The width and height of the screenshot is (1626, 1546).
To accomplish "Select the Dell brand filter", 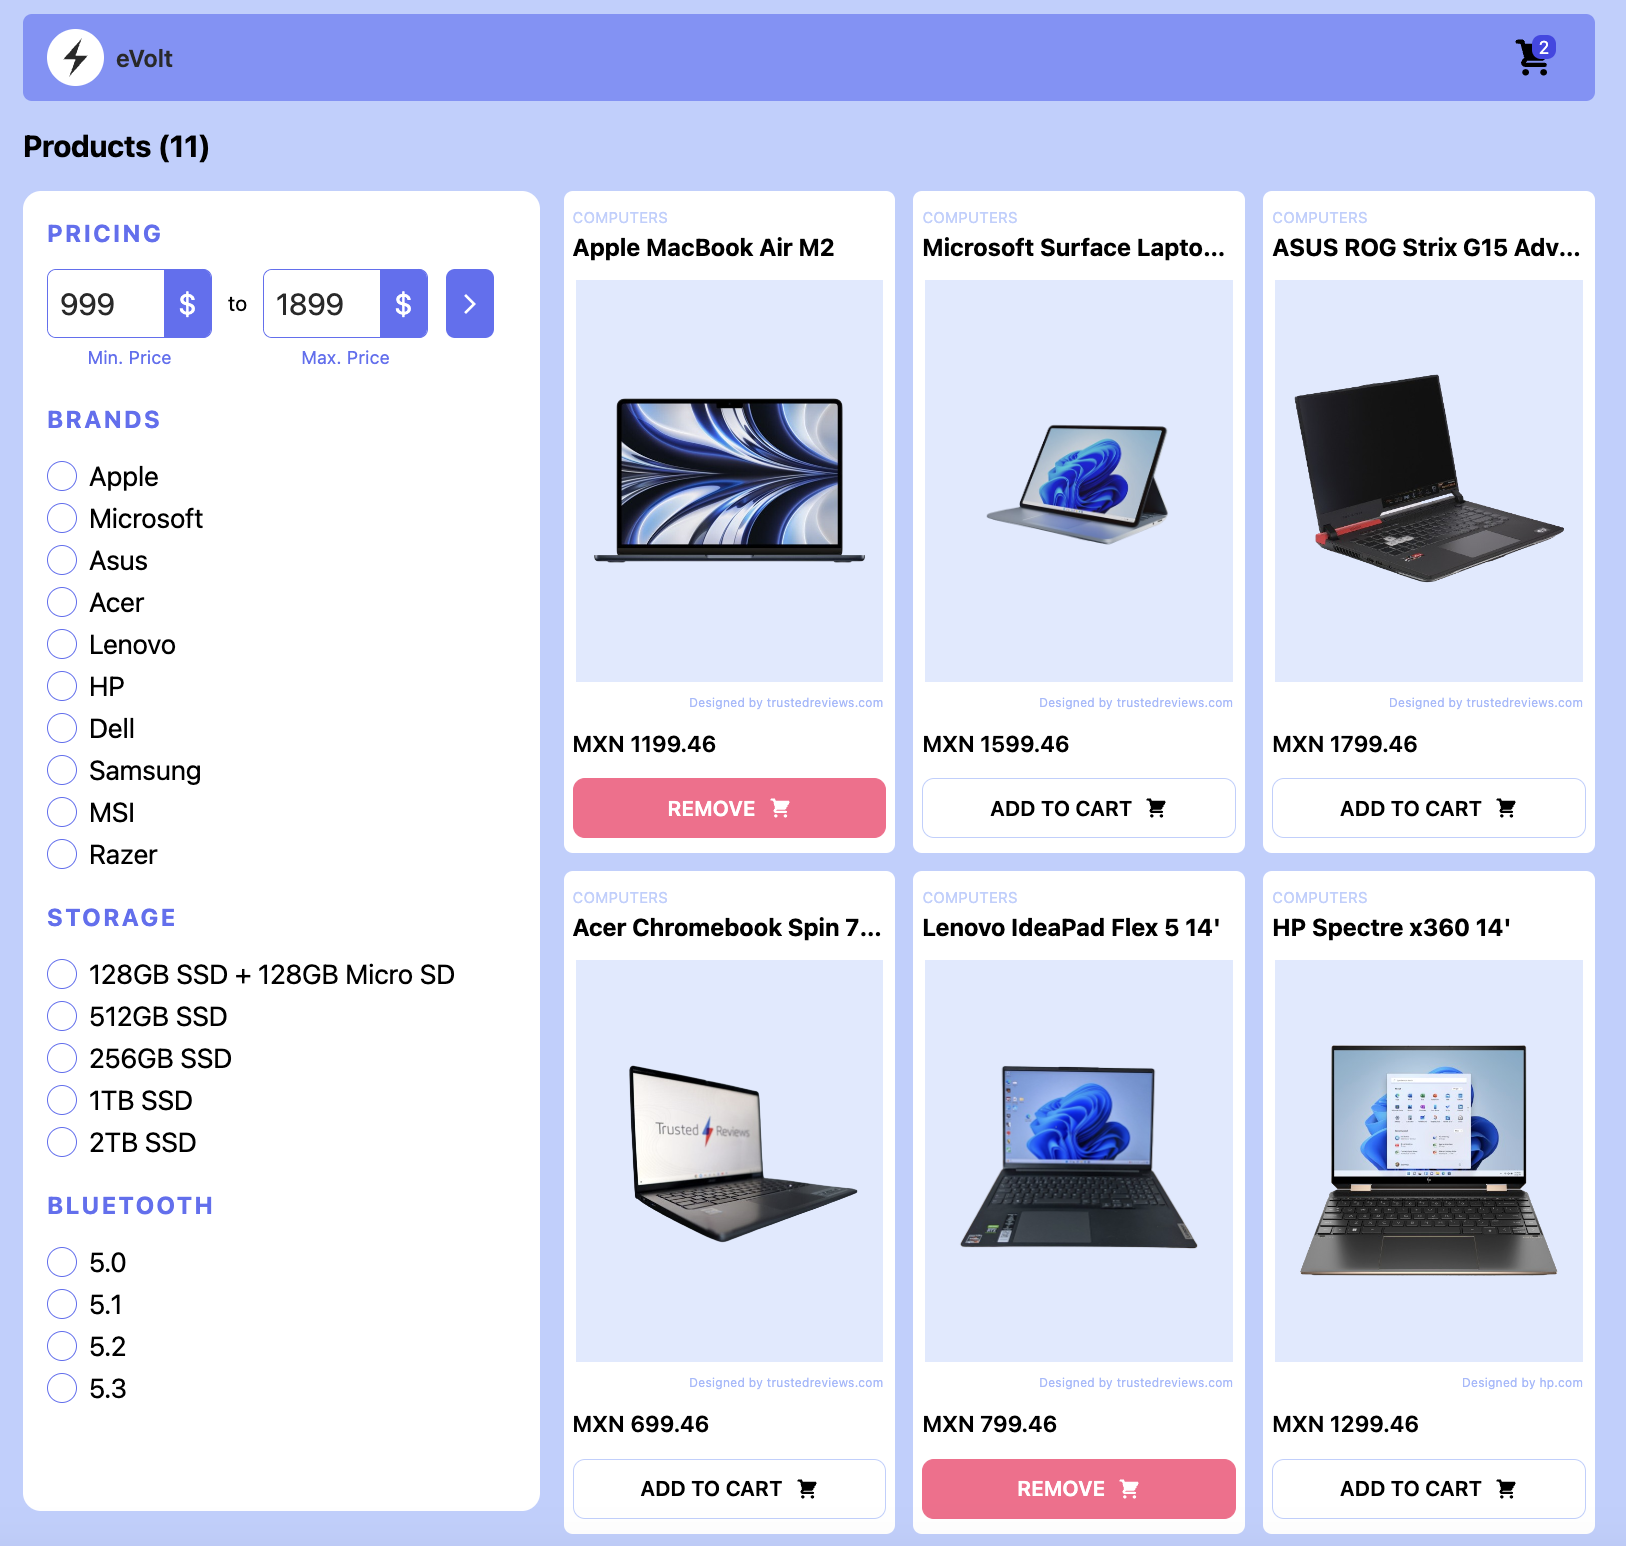I will [62, 728].
